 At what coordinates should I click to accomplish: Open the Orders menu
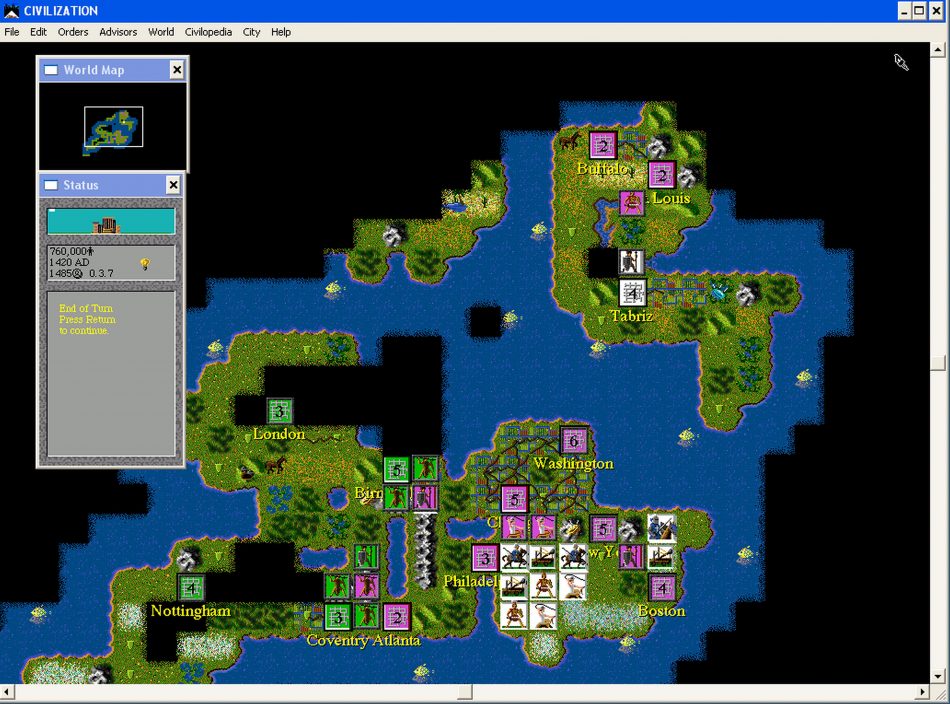tap(73, 32)
